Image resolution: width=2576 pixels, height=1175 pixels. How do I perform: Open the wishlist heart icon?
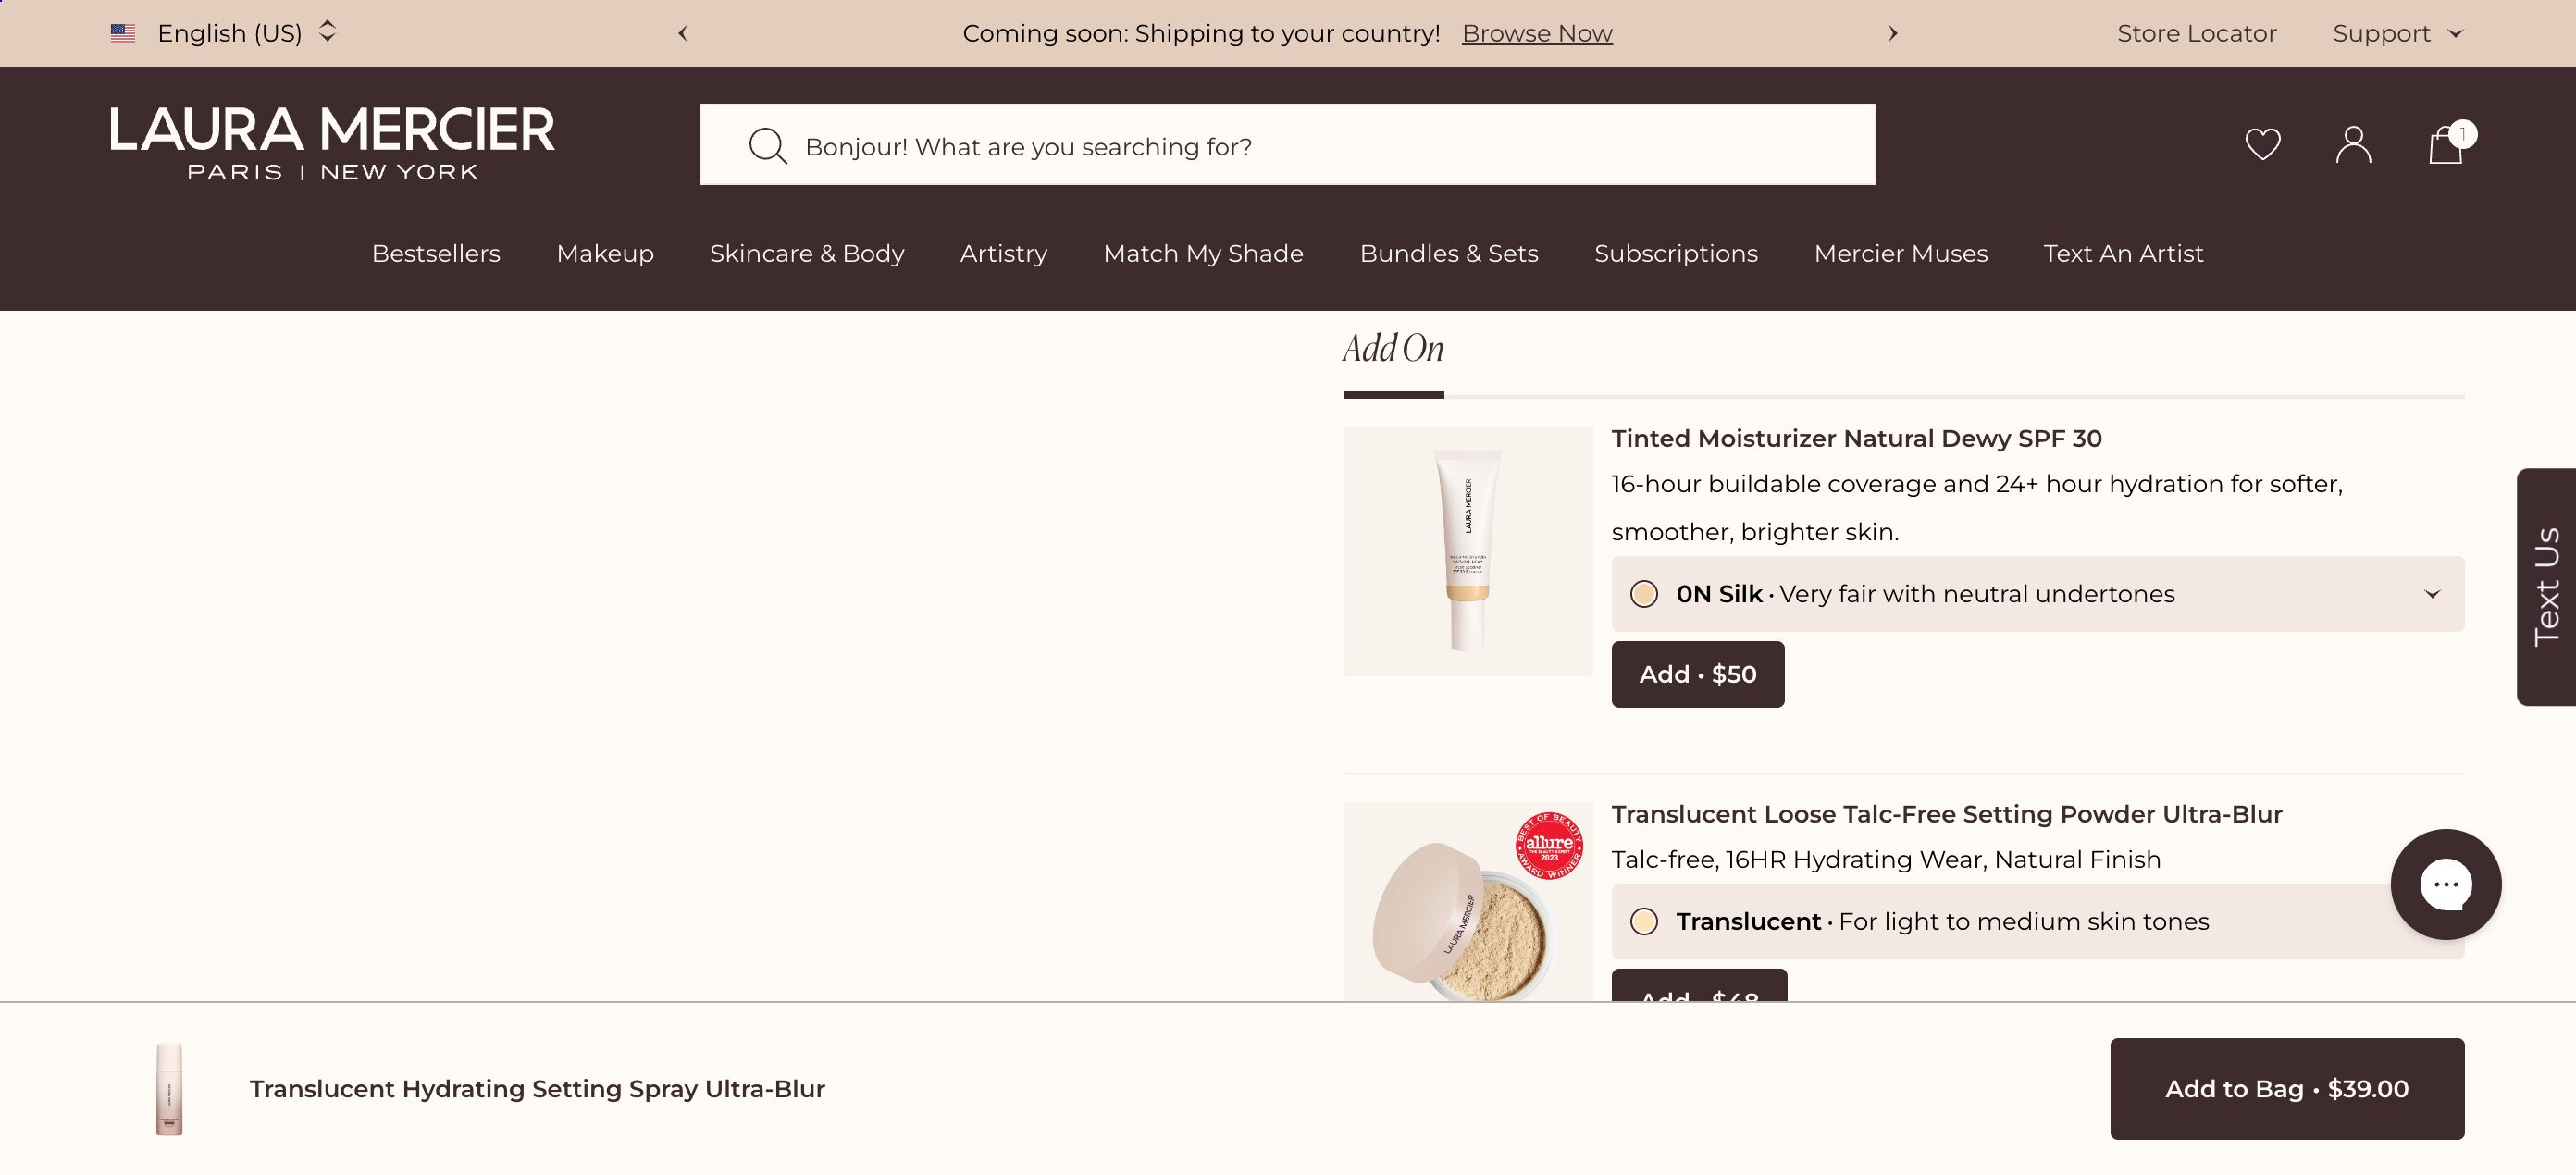pos(2262,144)
